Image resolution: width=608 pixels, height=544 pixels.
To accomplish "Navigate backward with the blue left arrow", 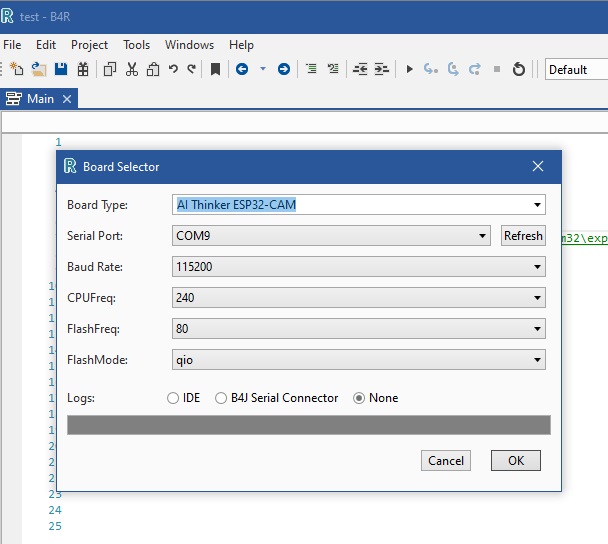I will 242,69.
